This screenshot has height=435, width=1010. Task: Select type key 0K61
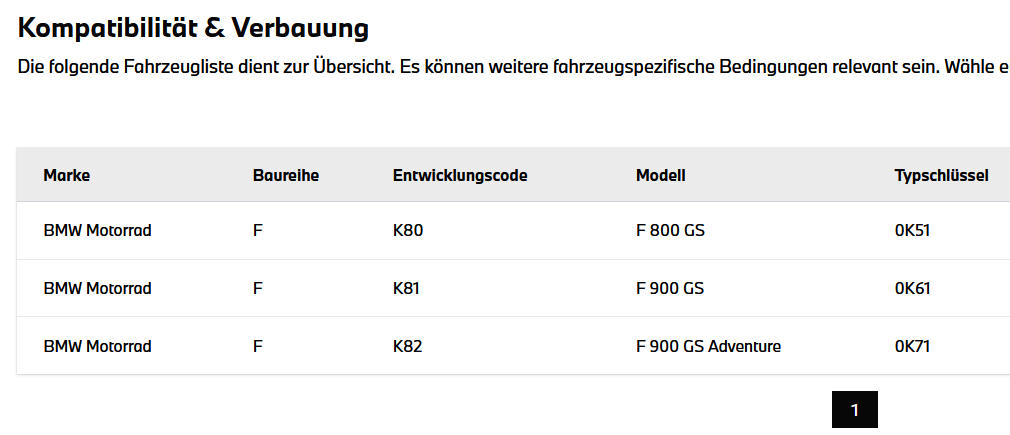pyautogui.click(x=913, y=288)
